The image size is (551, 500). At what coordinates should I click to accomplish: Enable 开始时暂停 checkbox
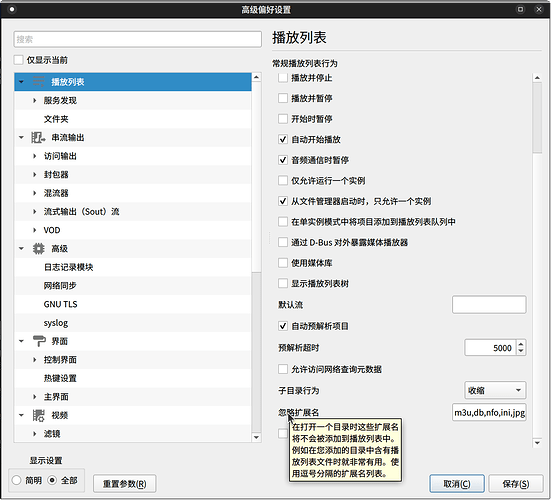[x=283, y=119]
